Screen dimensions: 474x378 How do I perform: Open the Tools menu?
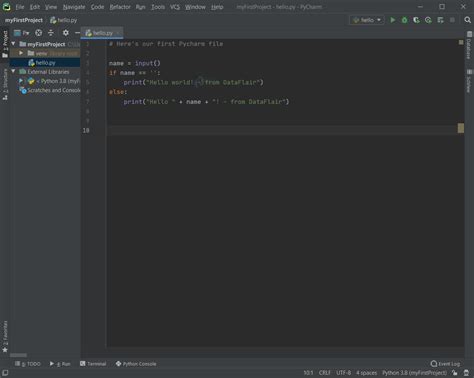(x=158, y=7)
